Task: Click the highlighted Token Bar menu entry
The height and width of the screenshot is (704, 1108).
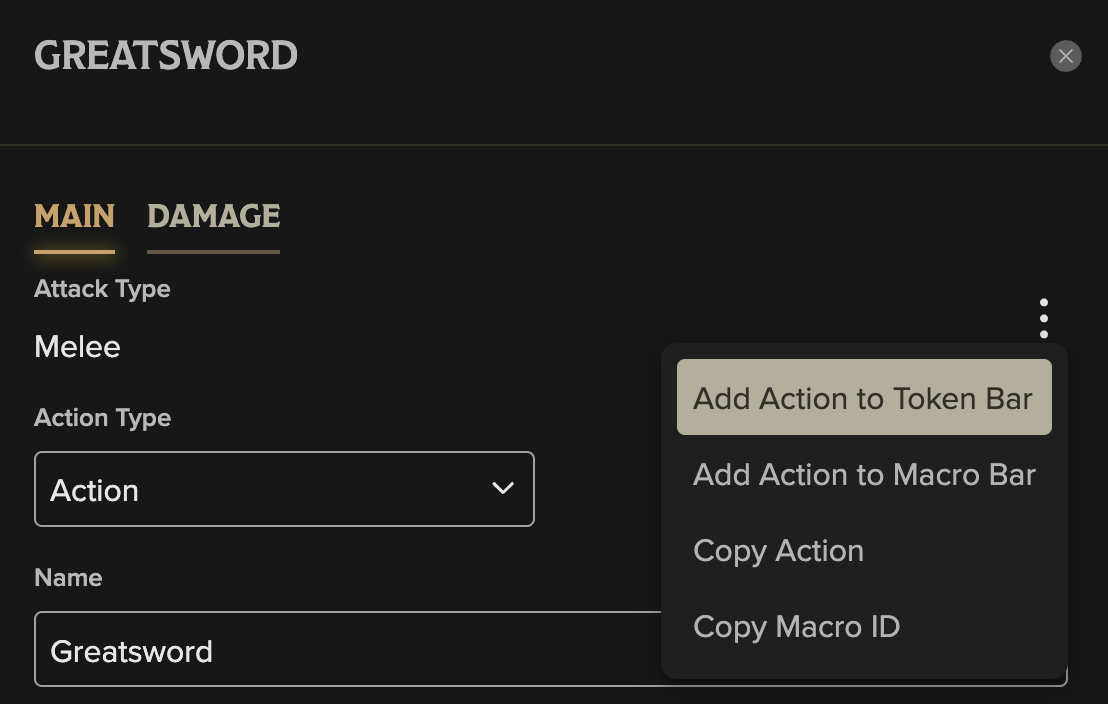Action: pyautogui.click(x=864, y=397)
